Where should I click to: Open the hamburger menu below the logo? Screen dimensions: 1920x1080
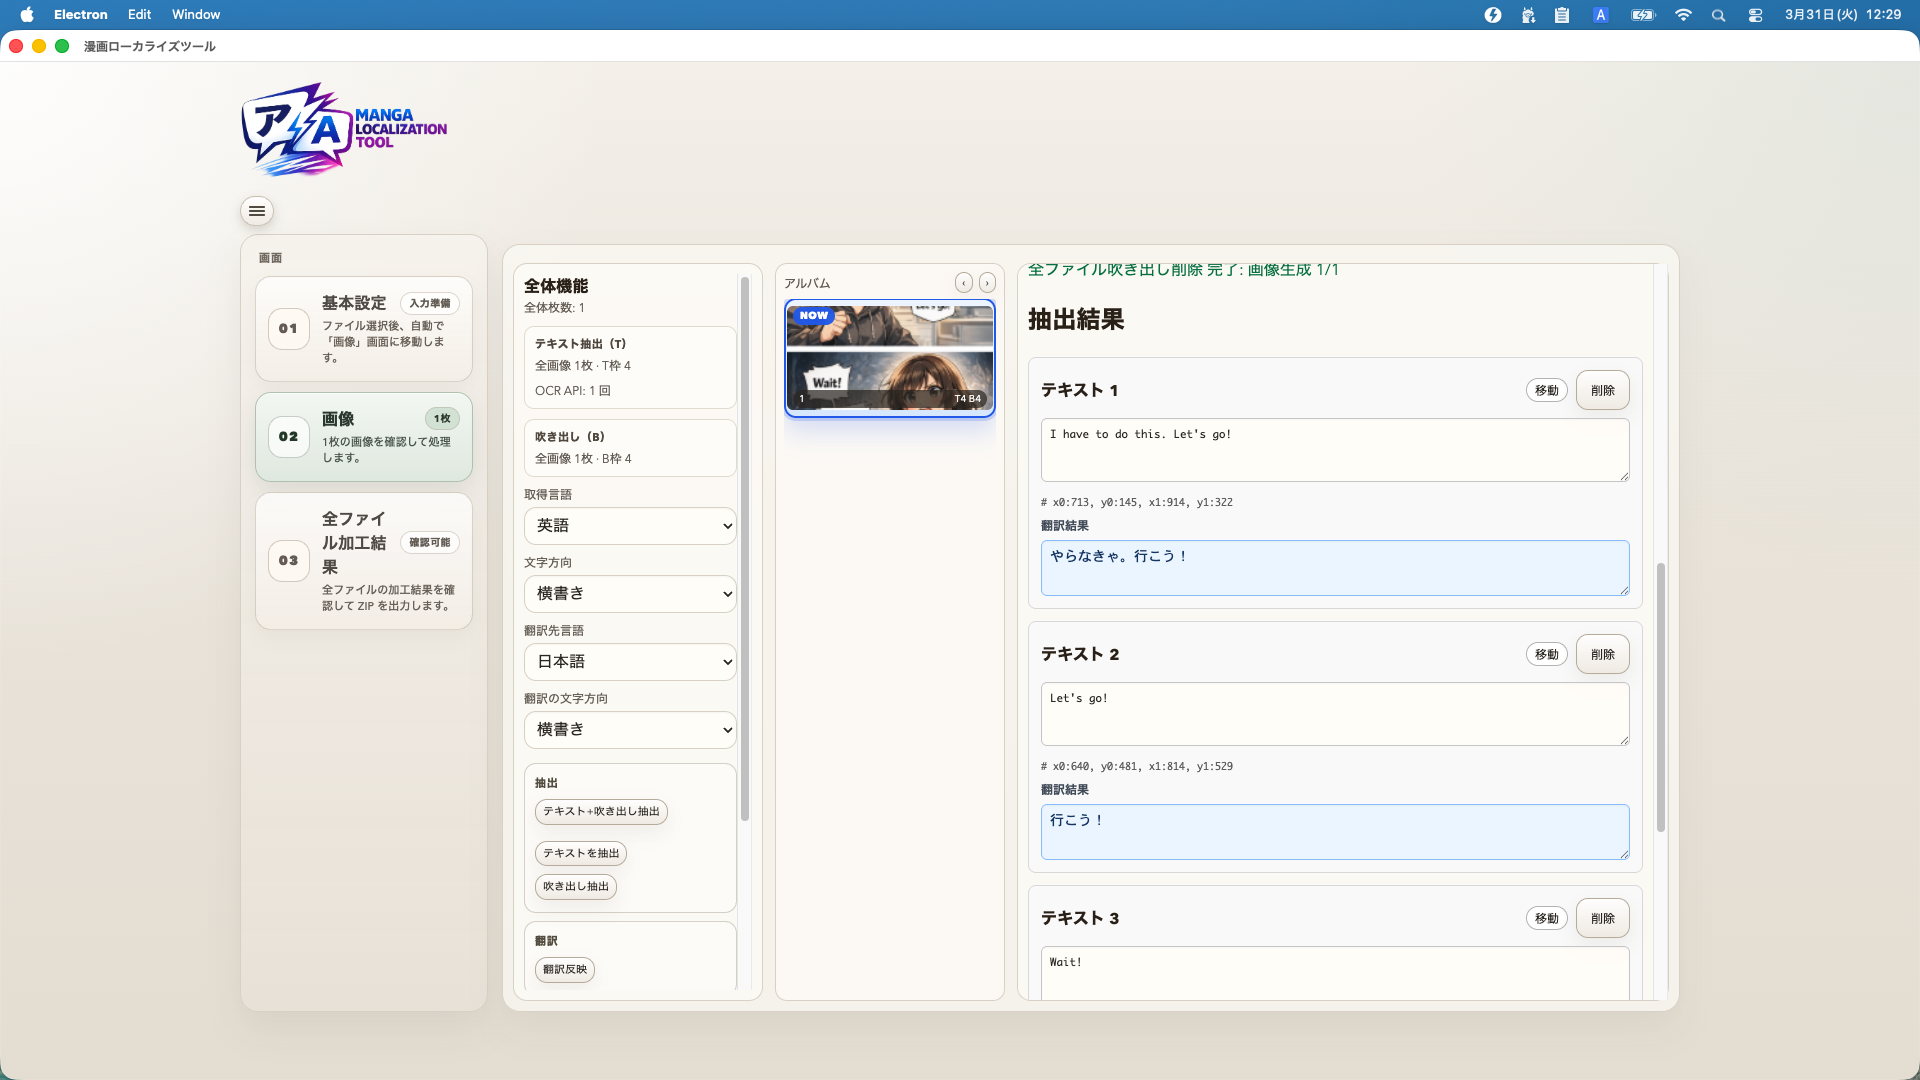256,211
